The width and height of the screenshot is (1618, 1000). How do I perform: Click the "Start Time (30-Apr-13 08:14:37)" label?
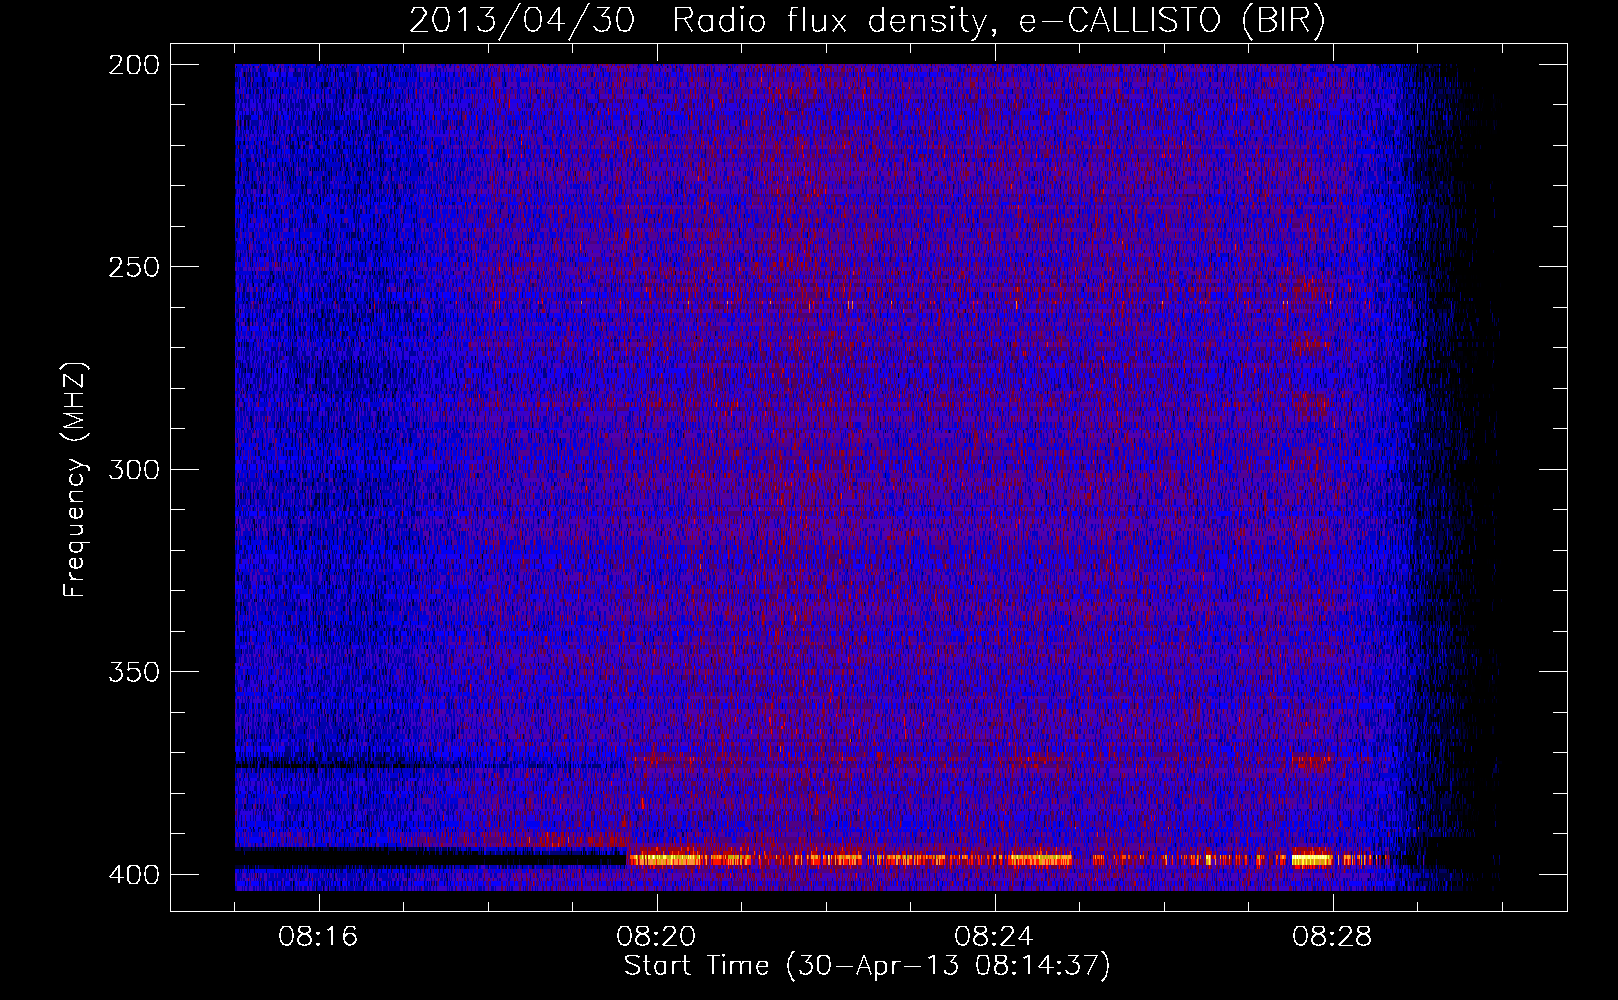point(867,966)
